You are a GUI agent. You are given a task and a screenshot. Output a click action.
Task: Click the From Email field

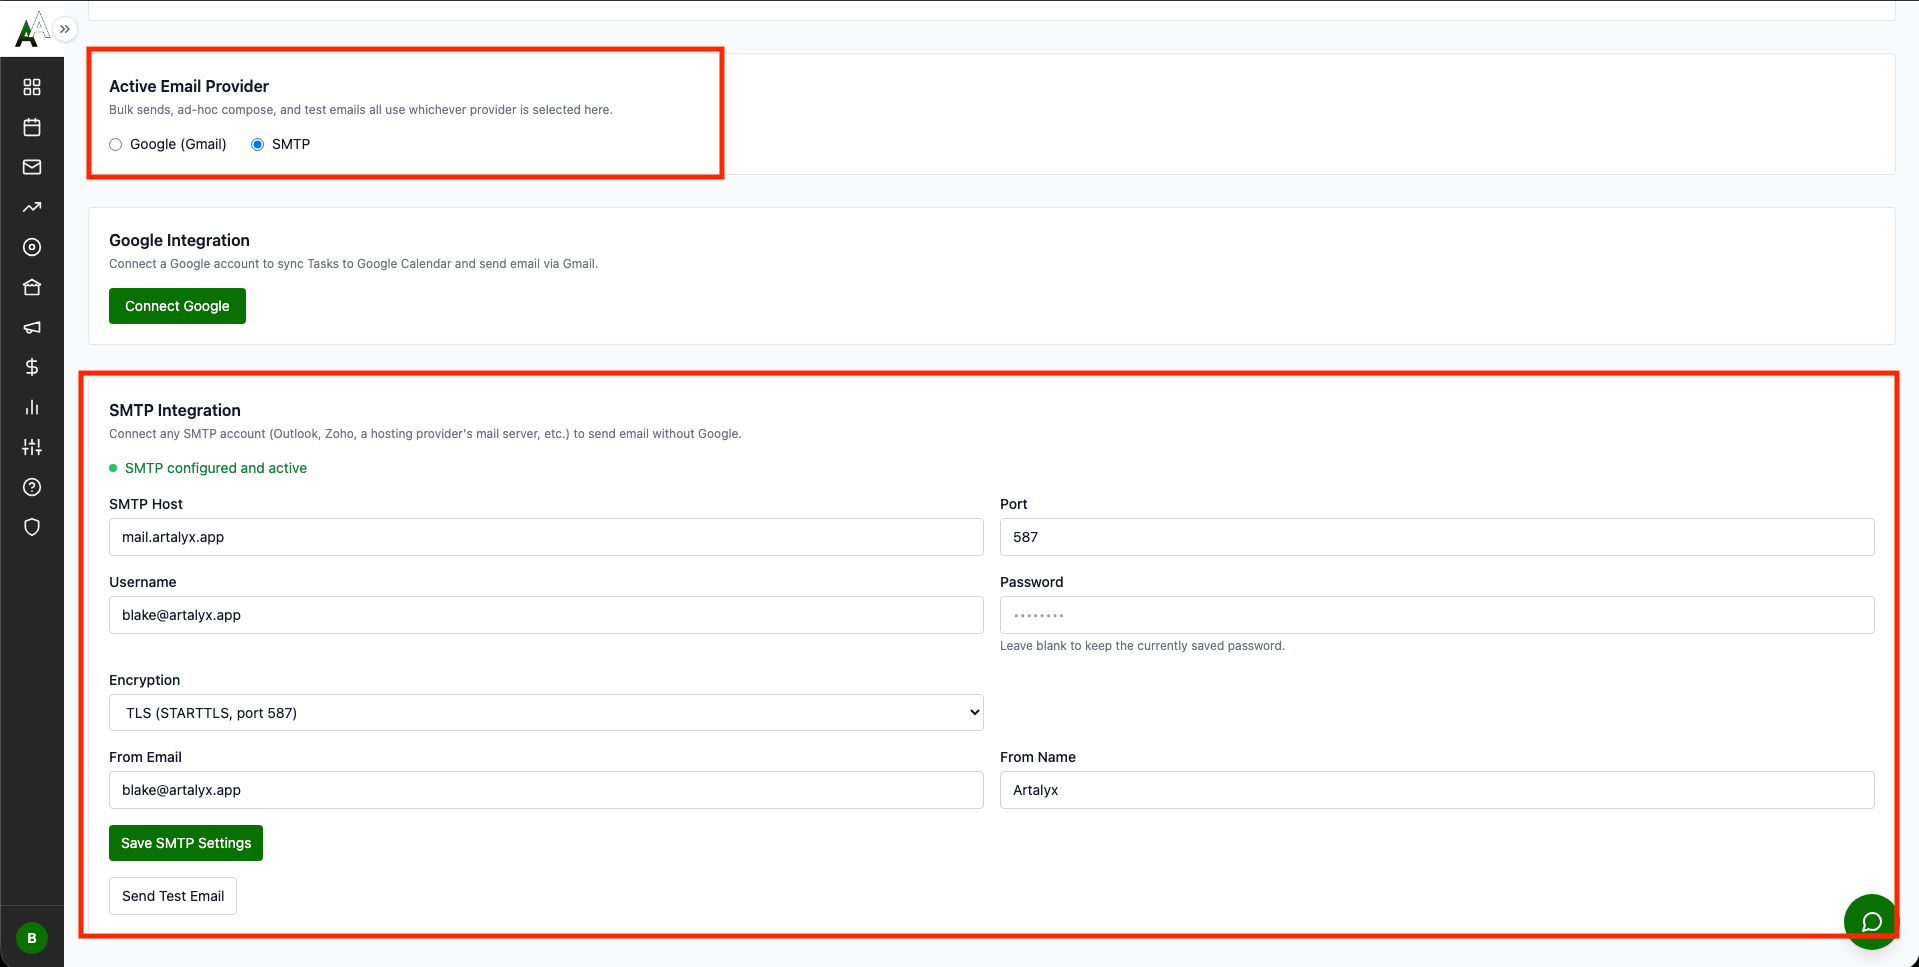546,790
